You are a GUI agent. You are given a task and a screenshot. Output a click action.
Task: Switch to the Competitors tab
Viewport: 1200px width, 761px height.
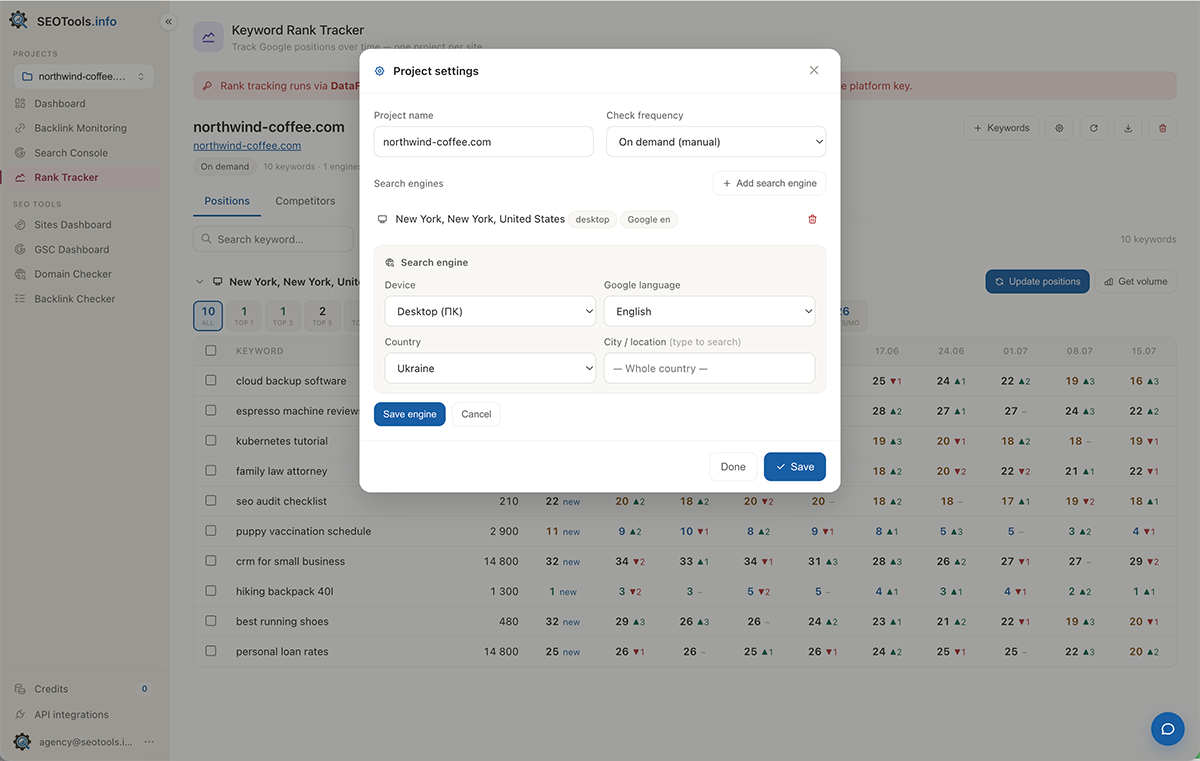coord(305,201)
